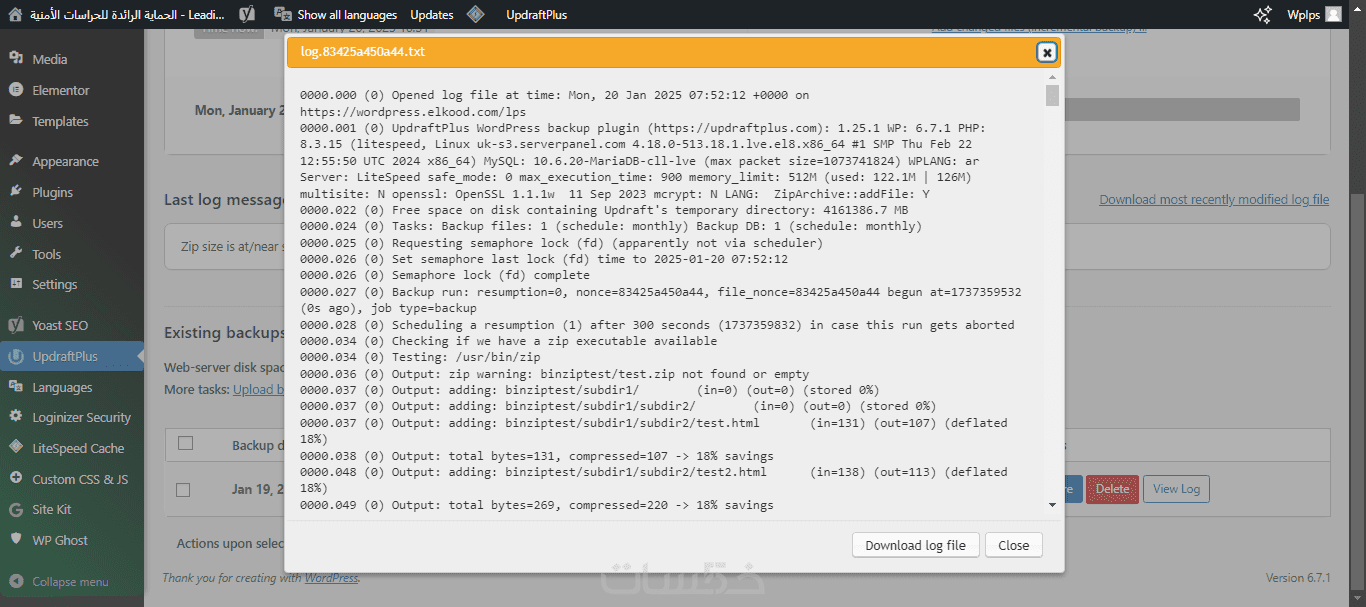Click the Site Kit Google icon
This screenshot has height=607, width=1366.
15,509
